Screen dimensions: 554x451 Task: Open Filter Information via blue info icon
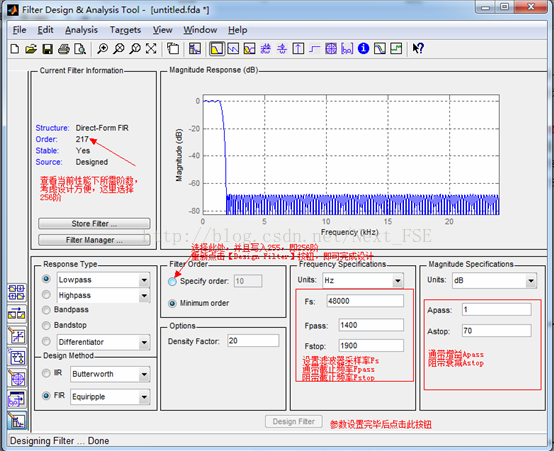[363, 48]
